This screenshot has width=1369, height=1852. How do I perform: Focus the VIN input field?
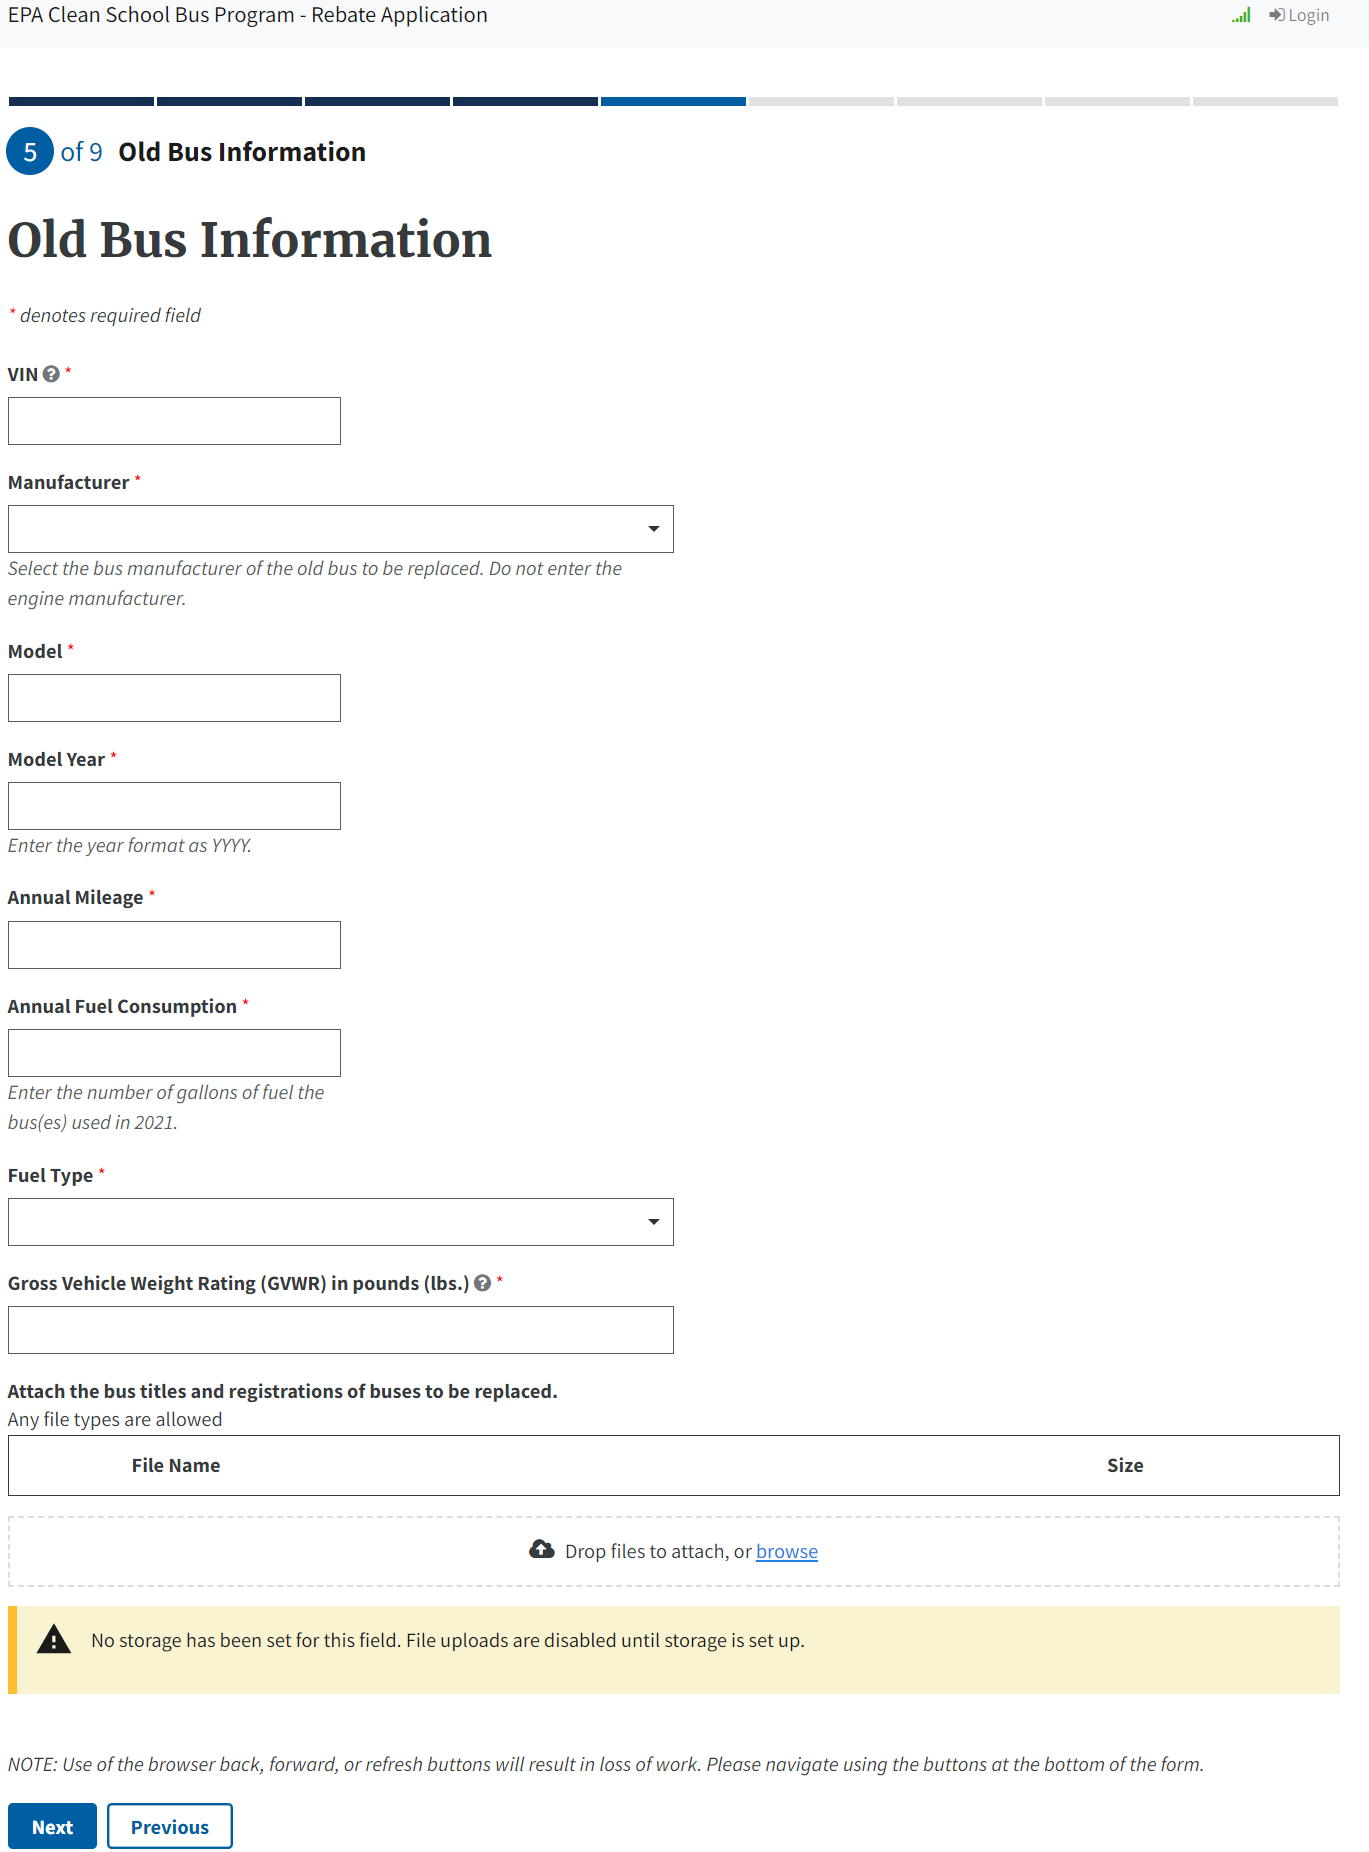pyautogui.click(x=174, y=421)
